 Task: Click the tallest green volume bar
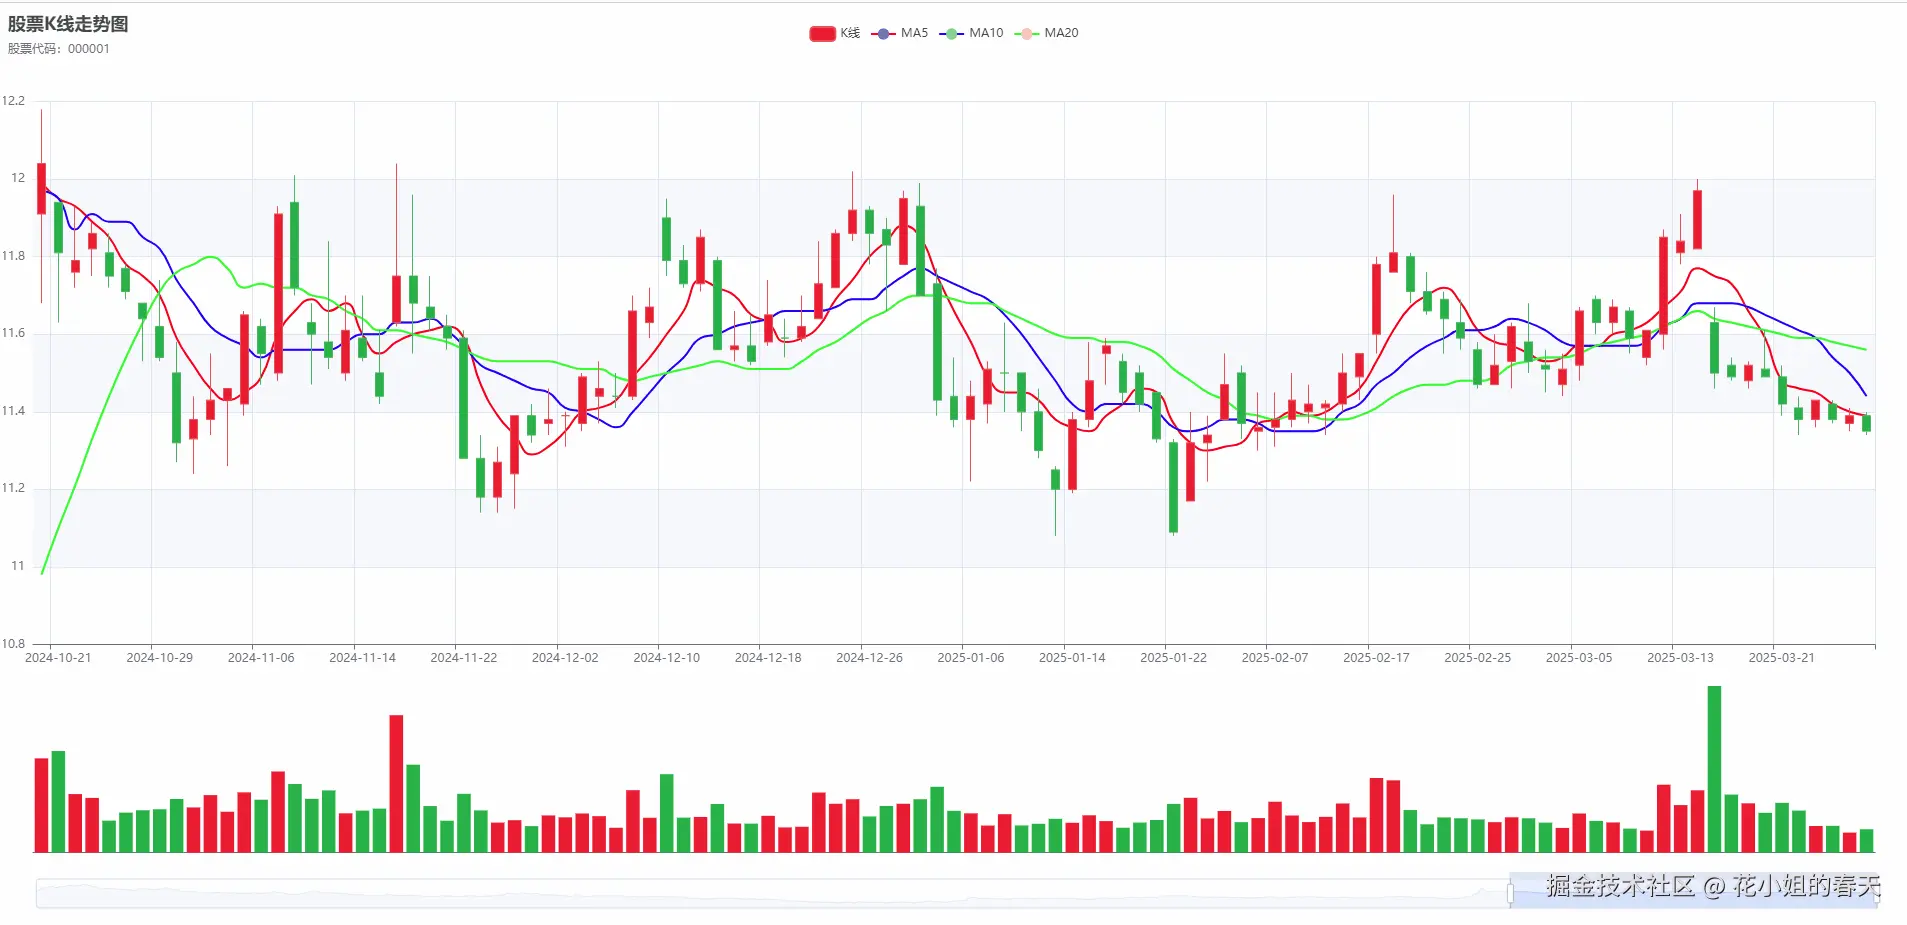1714,770
